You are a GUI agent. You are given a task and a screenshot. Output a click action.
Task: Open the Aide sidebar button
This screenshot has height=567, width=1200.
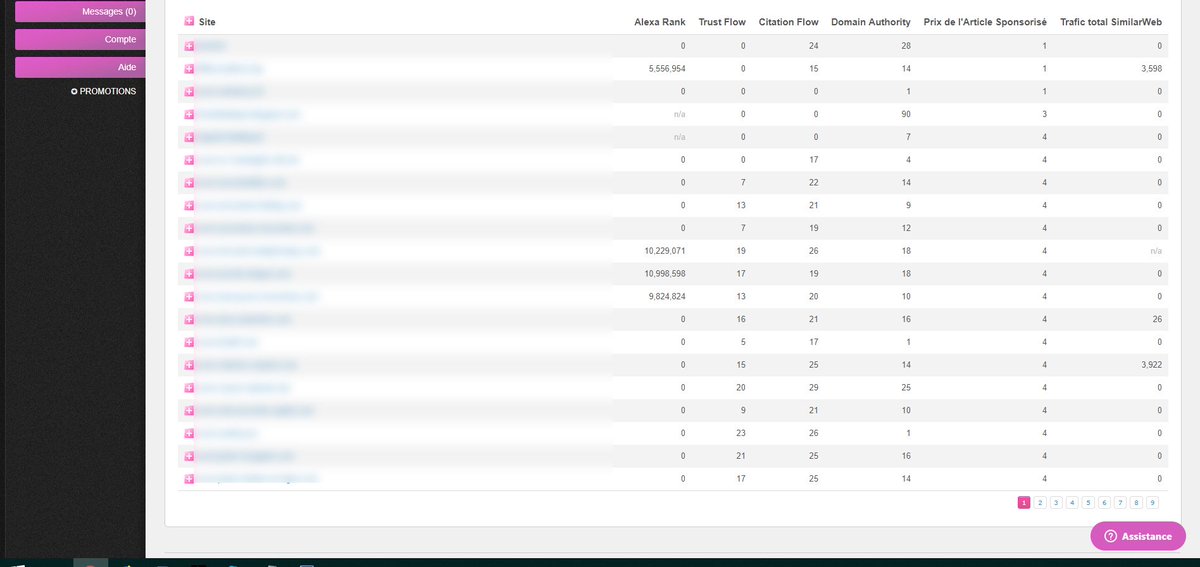(79, 67)
